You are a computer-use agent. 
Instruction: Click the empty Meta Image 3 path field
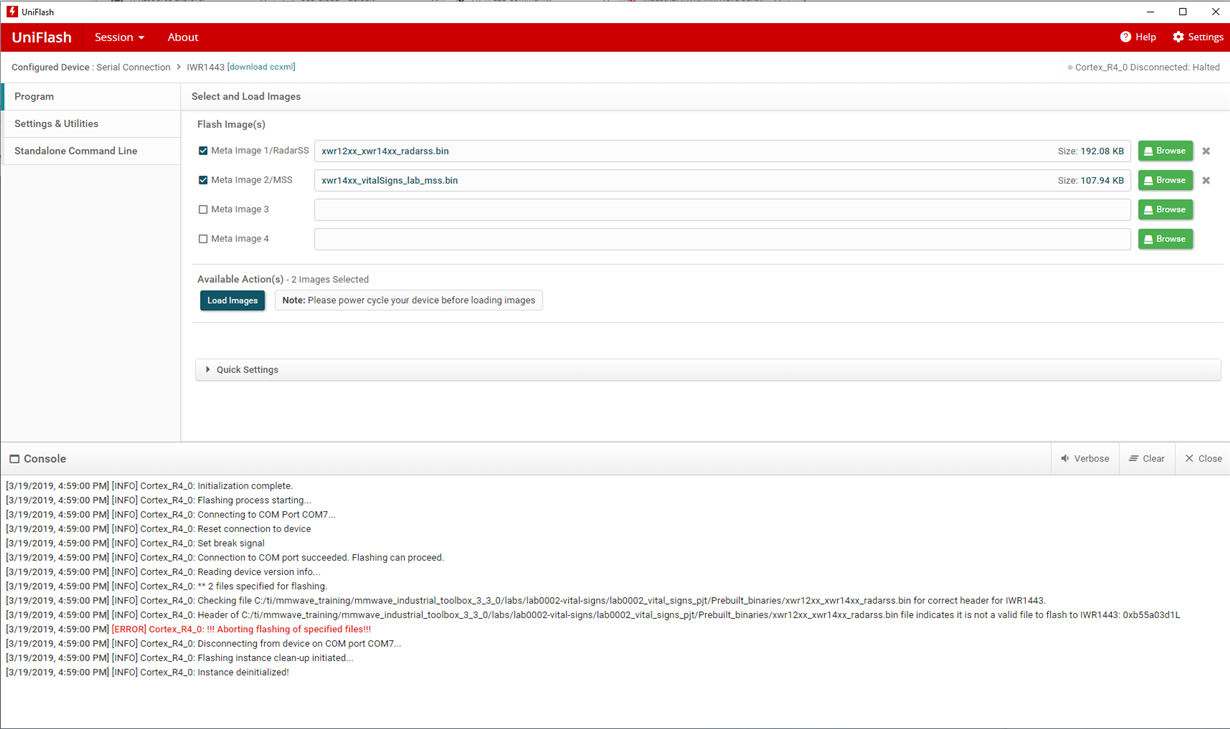pos(722,210)
